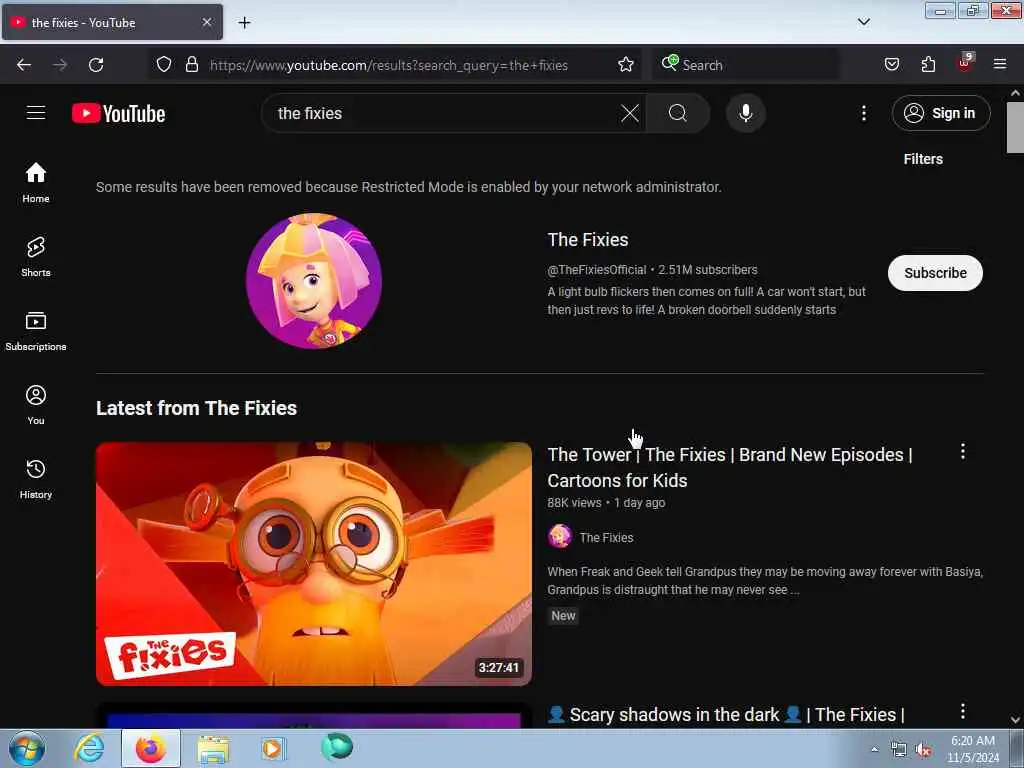
Task: Click scrollbar down arrow
Action: point(1015,720)
